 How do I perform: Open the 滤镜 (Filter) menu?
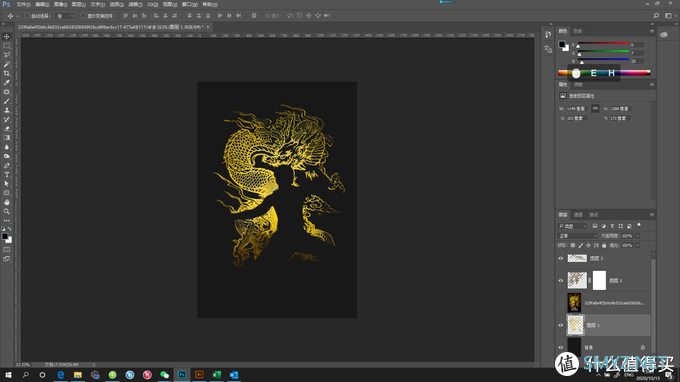pos(135,4)
